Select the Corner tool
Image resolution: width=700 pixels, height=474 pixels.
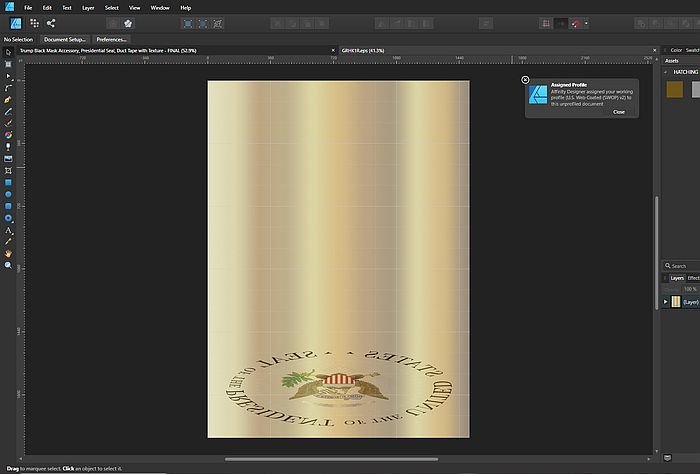pos(8,88)
